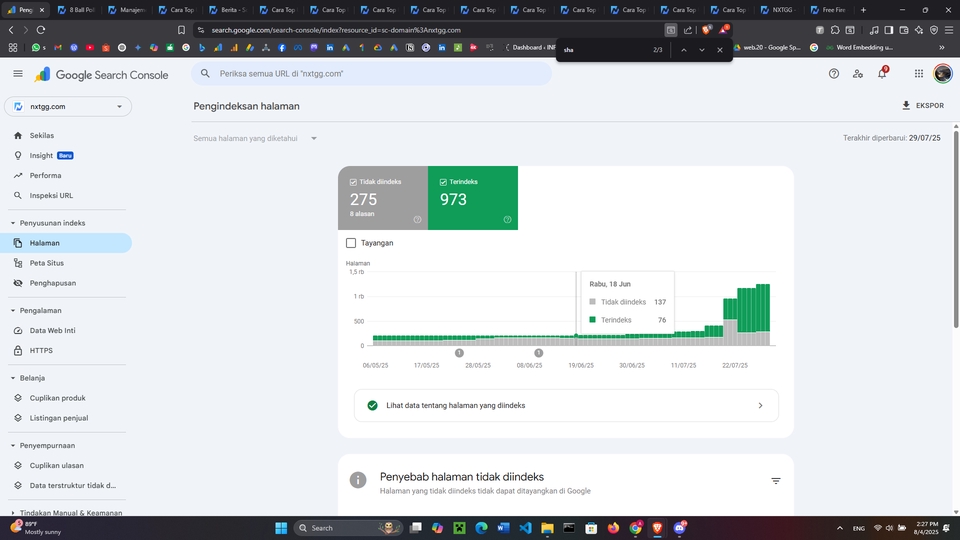The width and height of the screenshot is (960, 540).
Task: Open the nxtgg.com property dropdown
Action: [68, 106]
